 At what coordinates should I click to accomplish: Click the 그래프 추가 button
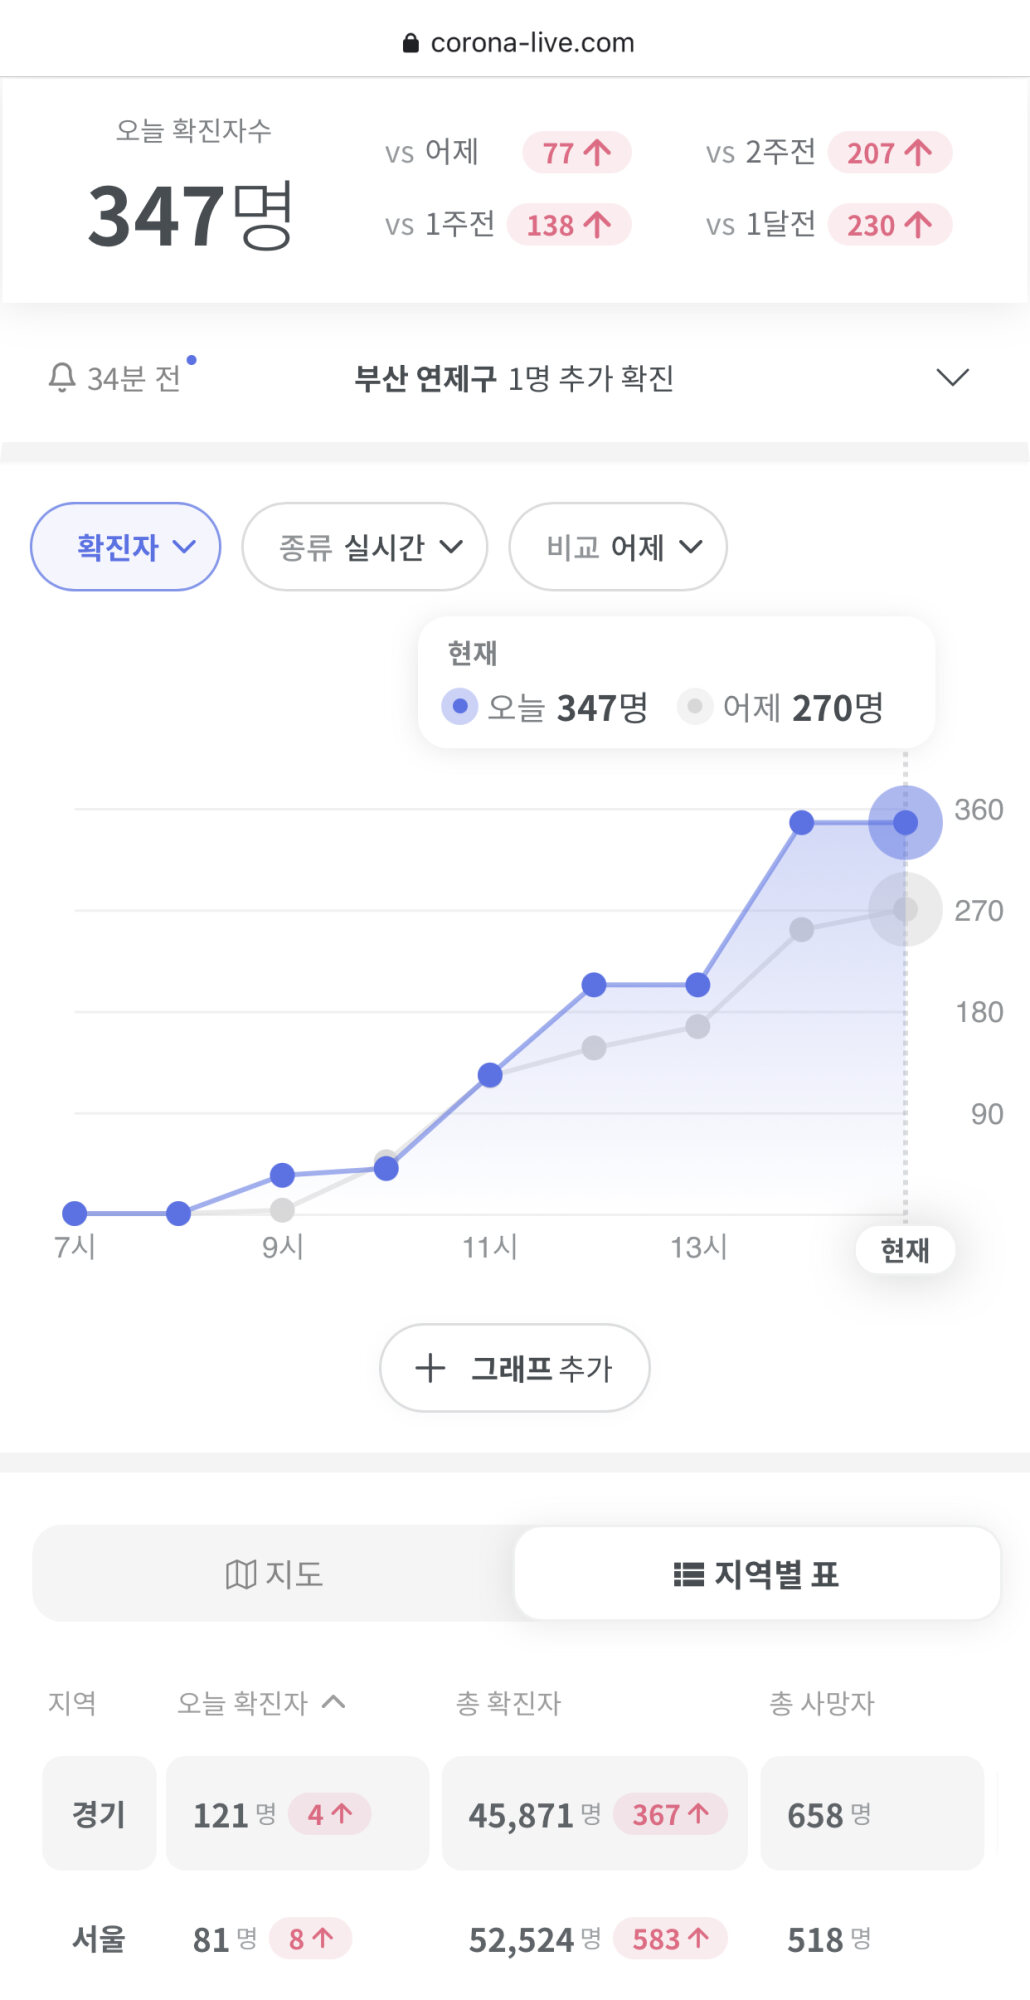click(x=515, y=1368)
